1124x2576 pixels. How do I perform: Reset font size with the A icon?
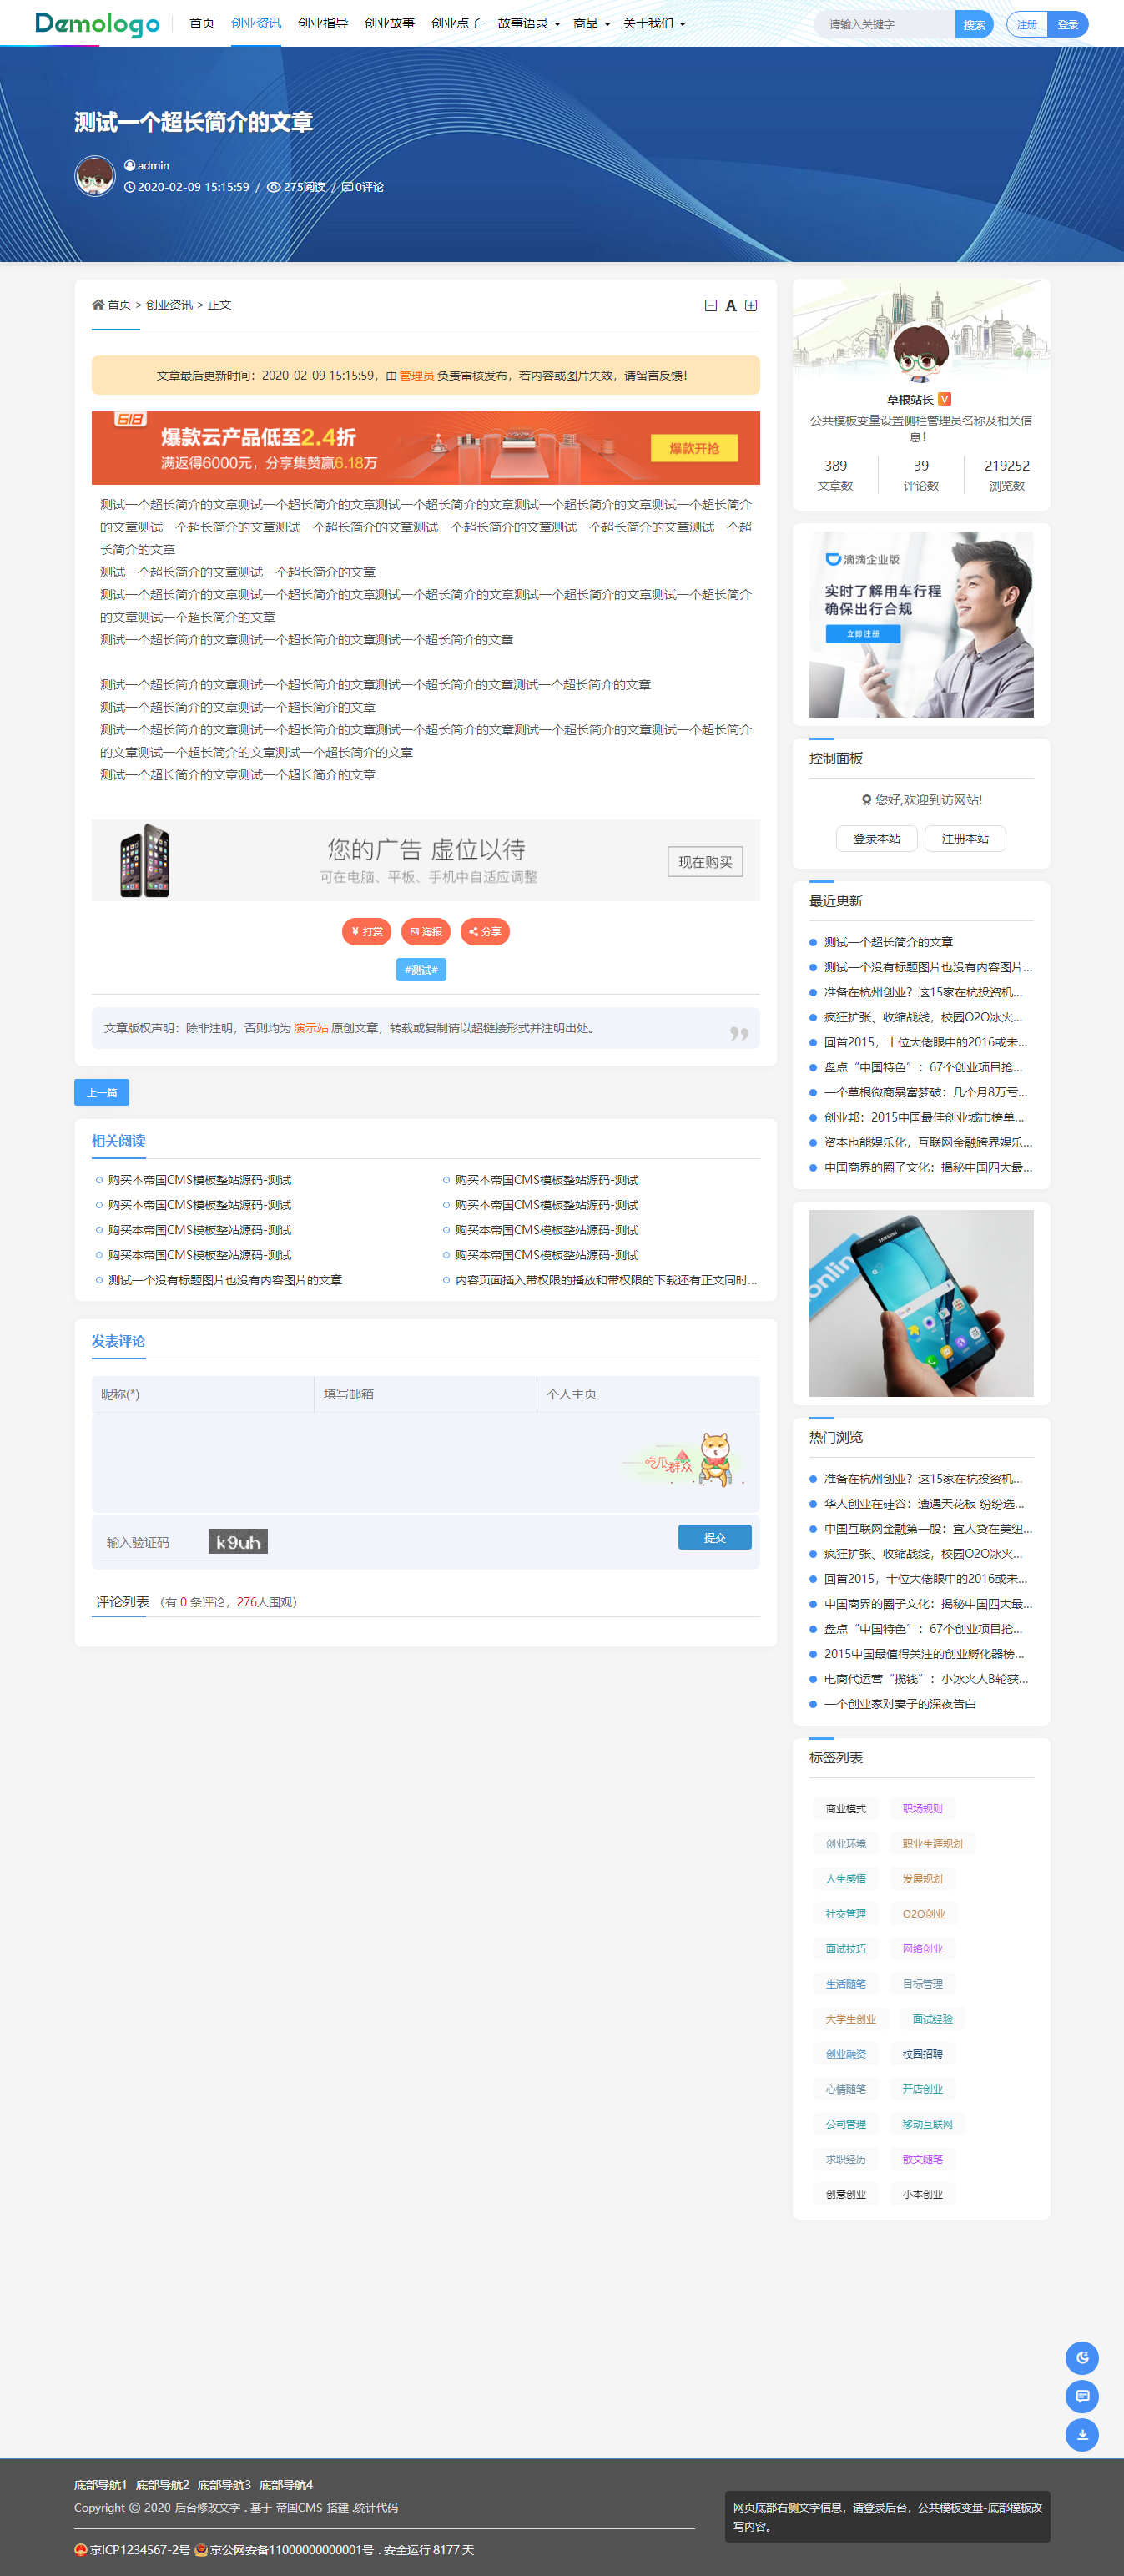731,305
